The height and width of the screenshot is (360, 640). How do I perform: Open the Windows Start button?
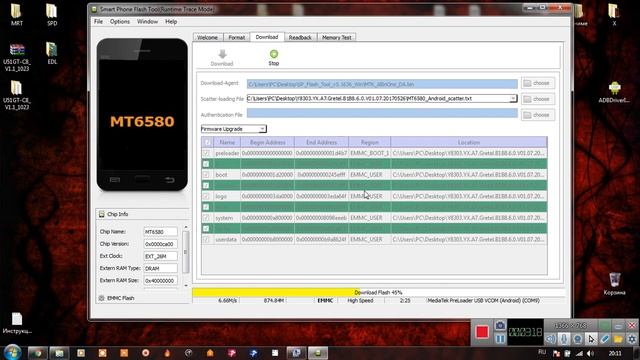(x=12, y=352)
